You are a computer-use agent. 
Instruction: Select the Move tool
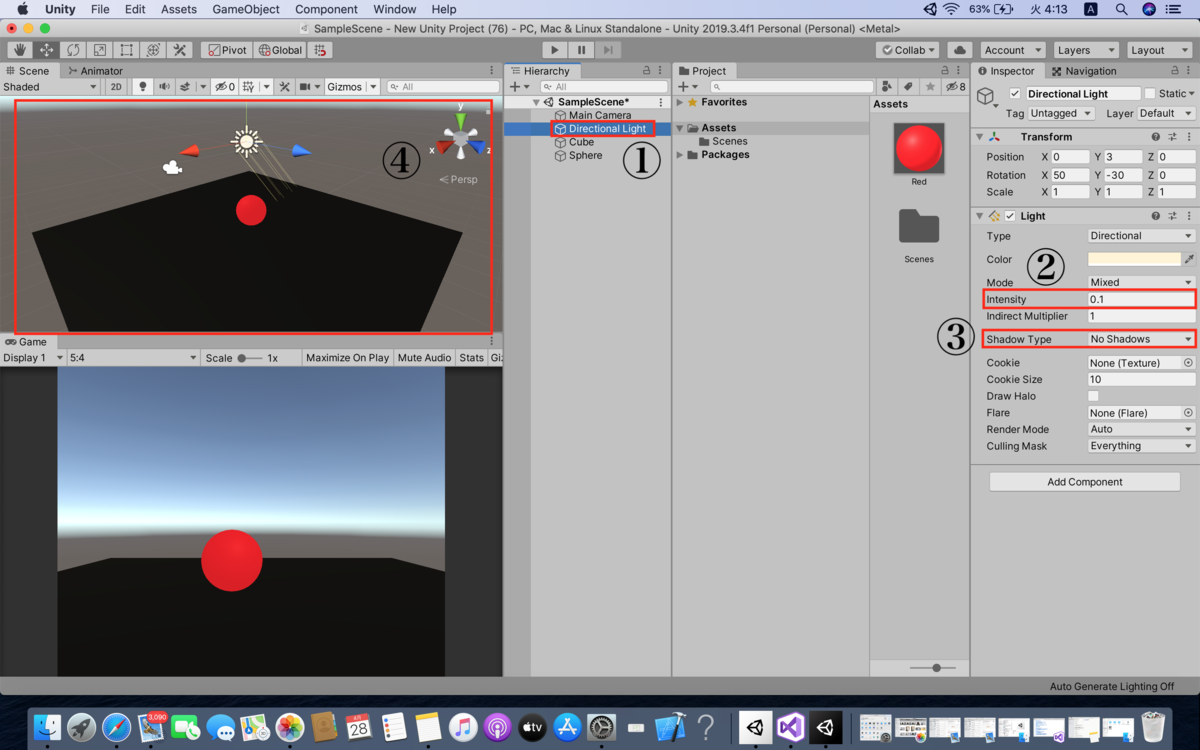pos(46,50)
